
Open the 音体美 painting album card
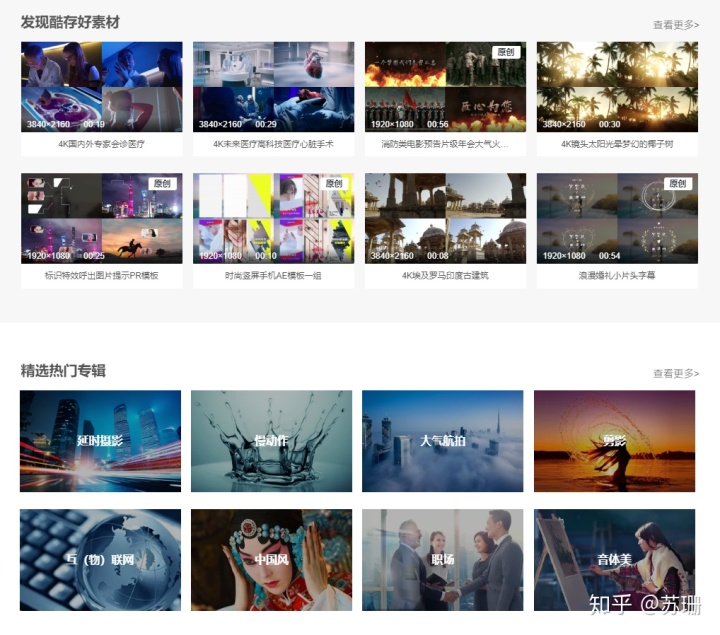[614, 560]
